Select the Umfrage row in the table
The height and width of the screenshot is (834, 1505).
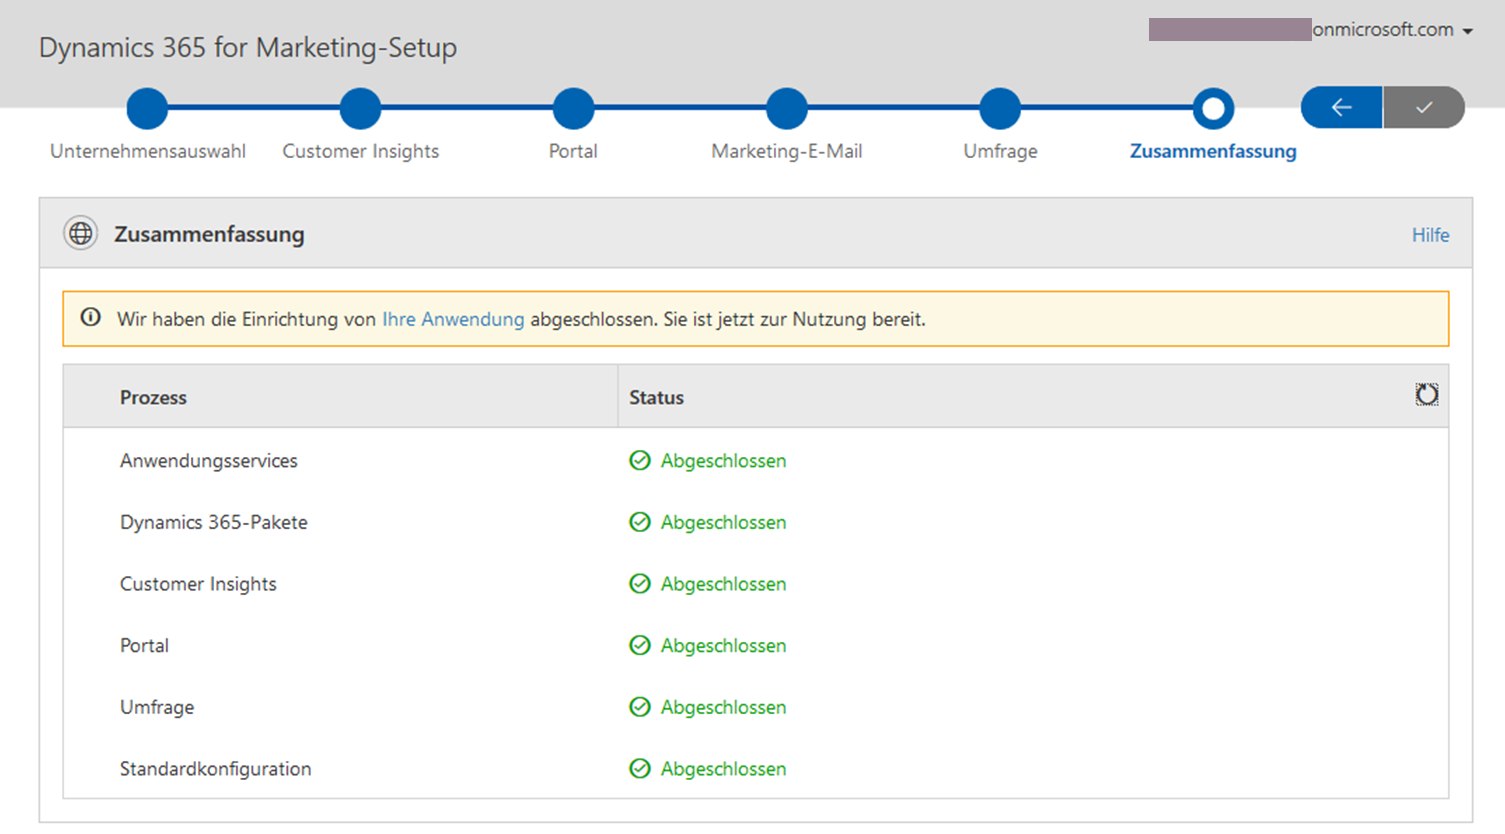pos(756,707)
